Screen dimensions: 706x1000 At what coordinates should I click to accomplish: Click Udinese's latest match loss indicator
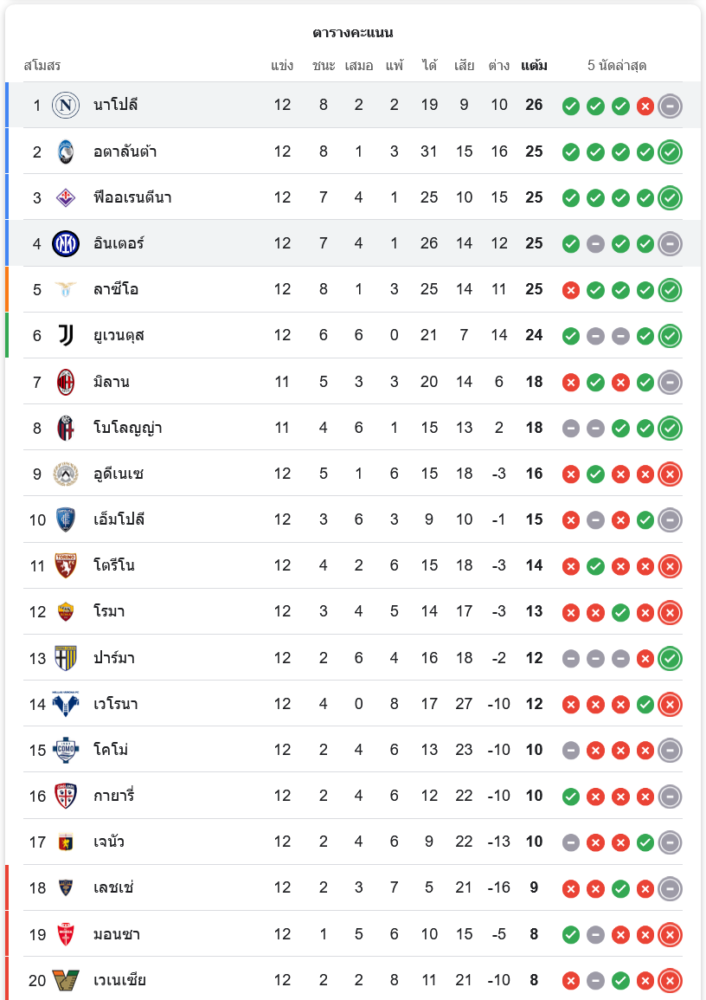tap(670, 474)
